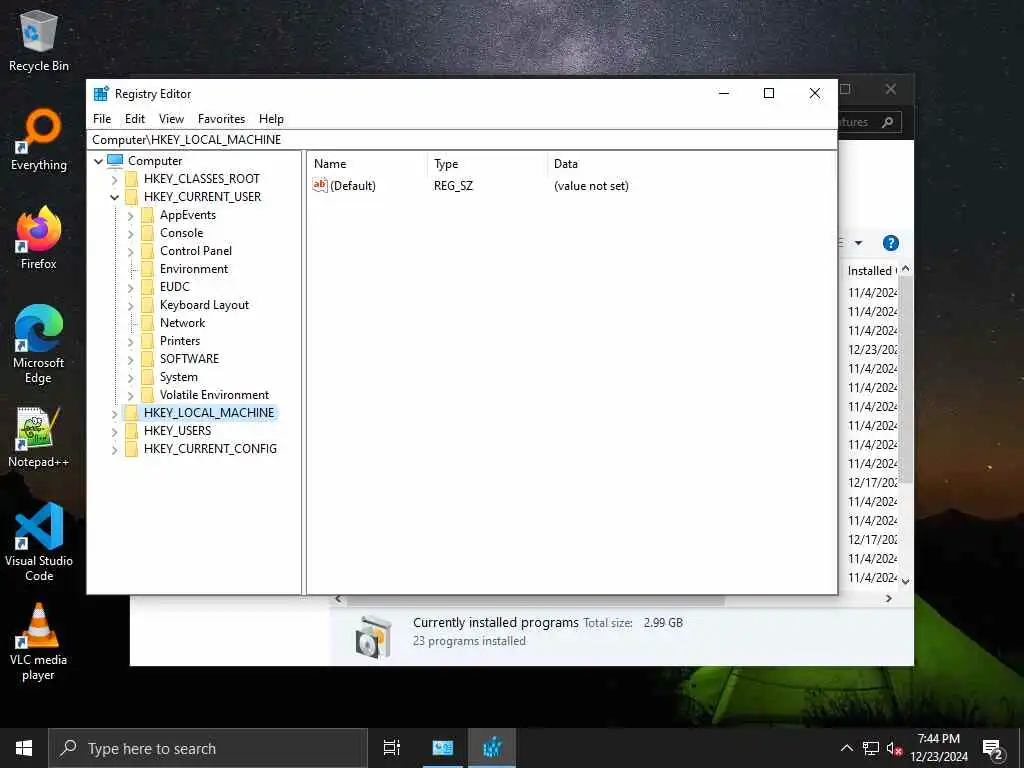Image resolution: width=1024 pixels, height=768 pixels.
Task: Select the Volatile Environment key
Action: [x=214, y=395]
